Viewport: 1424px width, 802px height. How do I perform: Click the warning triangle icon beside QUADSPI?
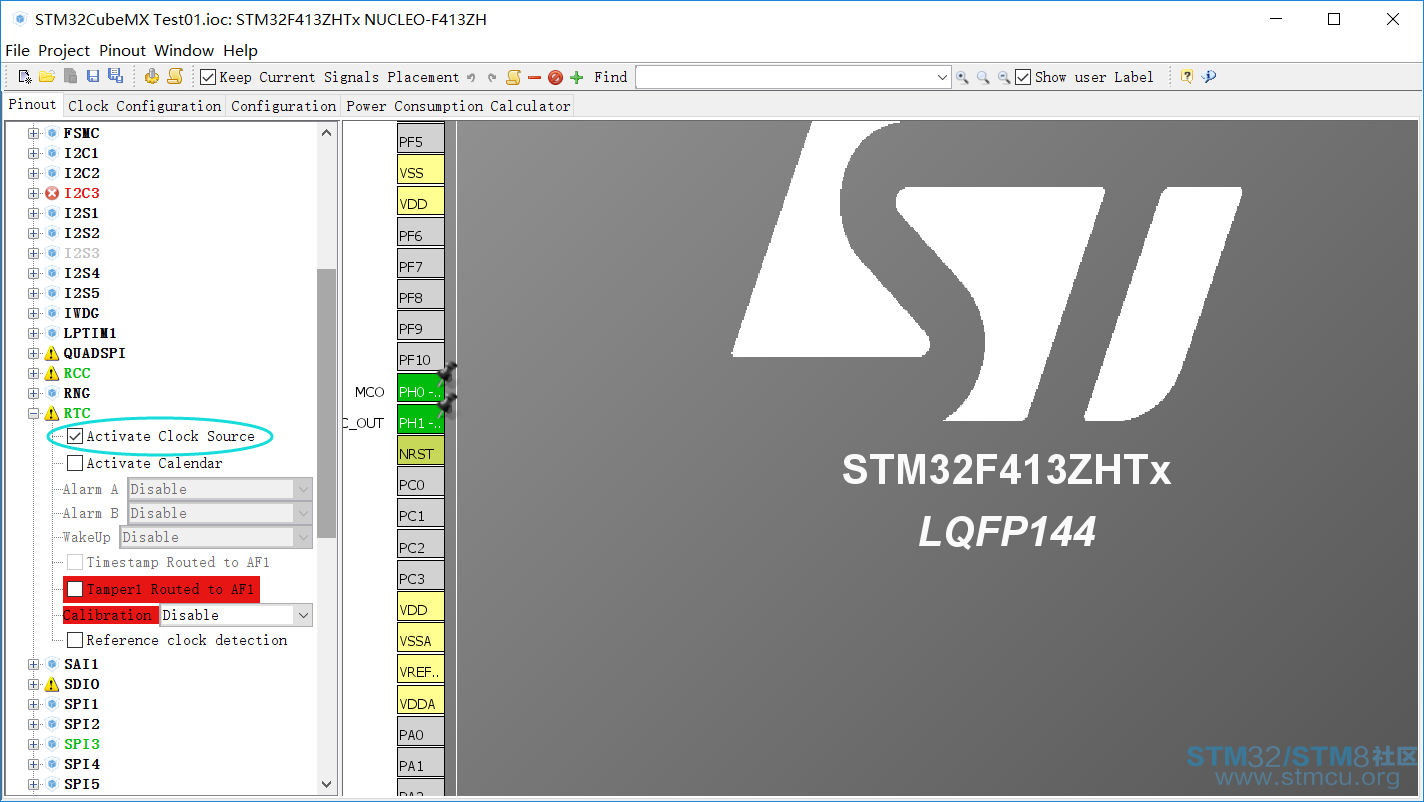[52, 353]
